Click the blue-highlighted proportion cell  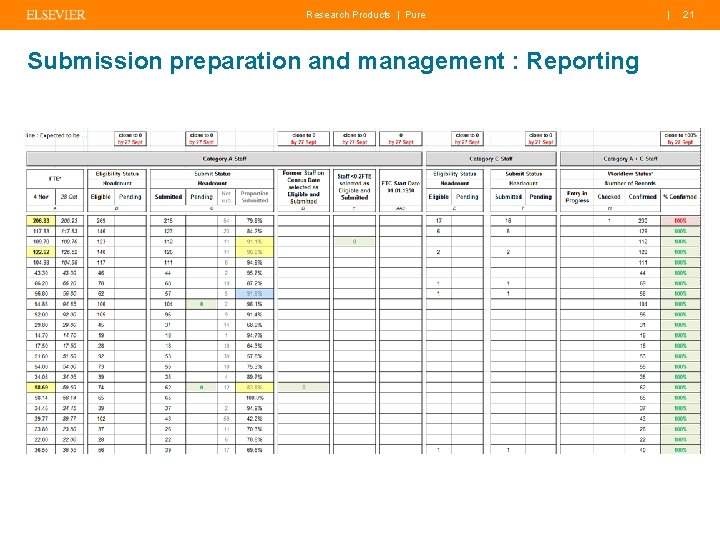pyautogui.click(x=254, y=293)
